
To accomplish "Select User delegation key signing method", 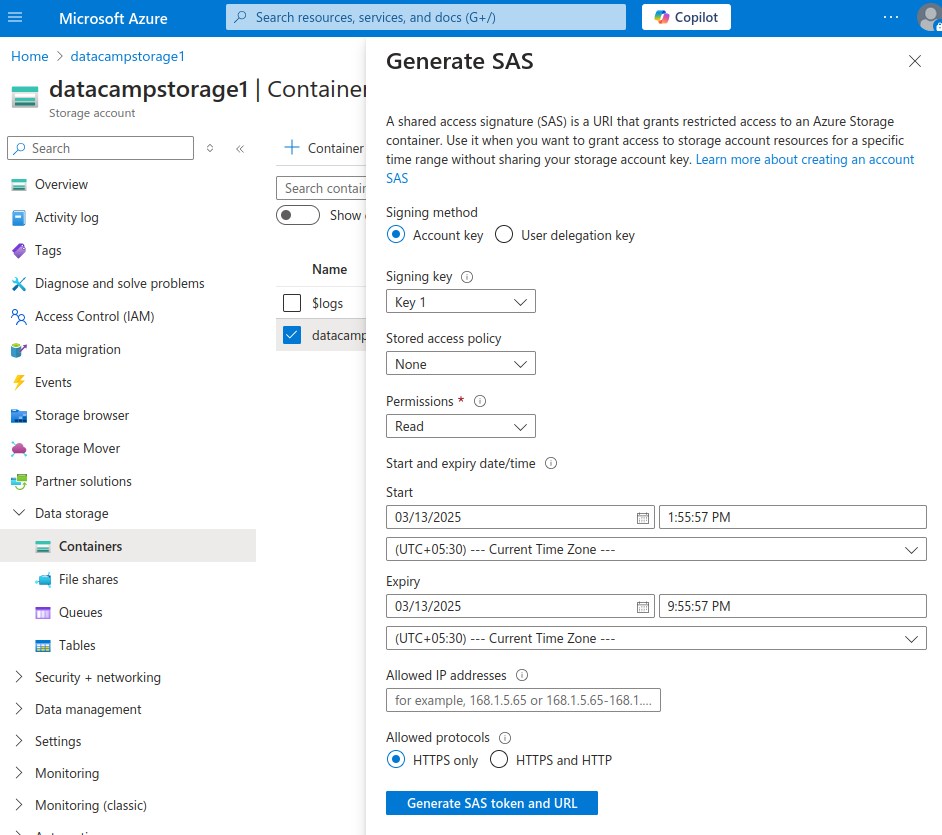I will (x=504, y=234).
